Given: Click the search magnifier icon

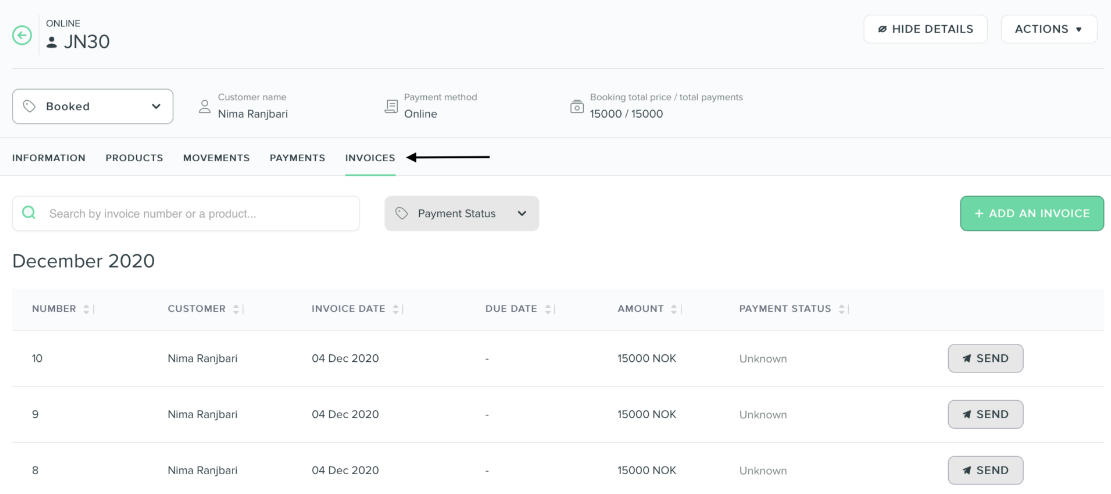Looking at the screenshot, I should pos(29,213).
